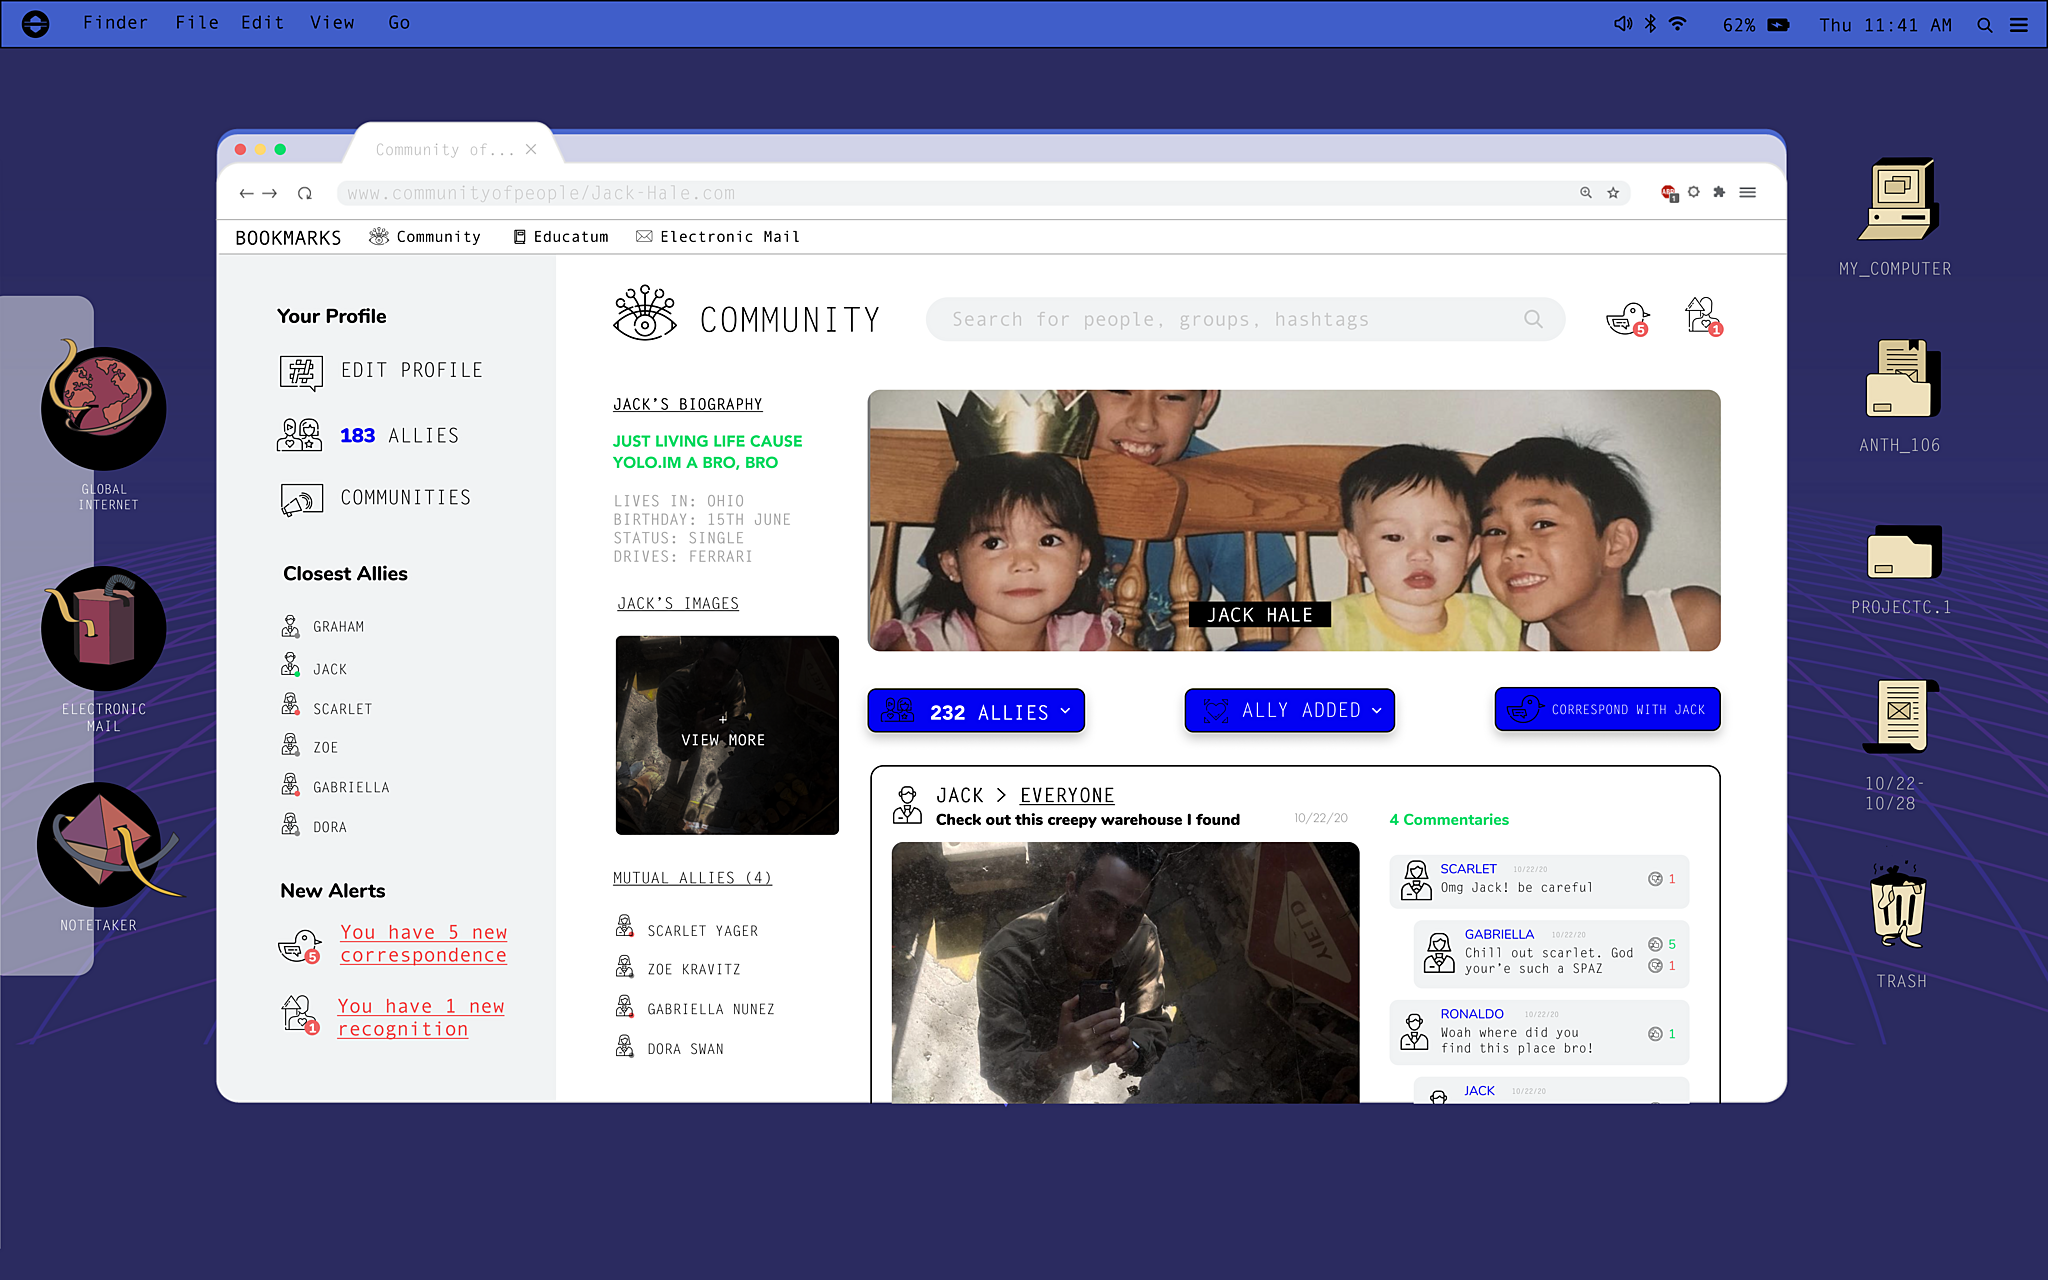Image resolution: width=2048 pixels, height=1280 pixels.
Task: Click Correspond With Jack button
Action: tap(1608, 709)
